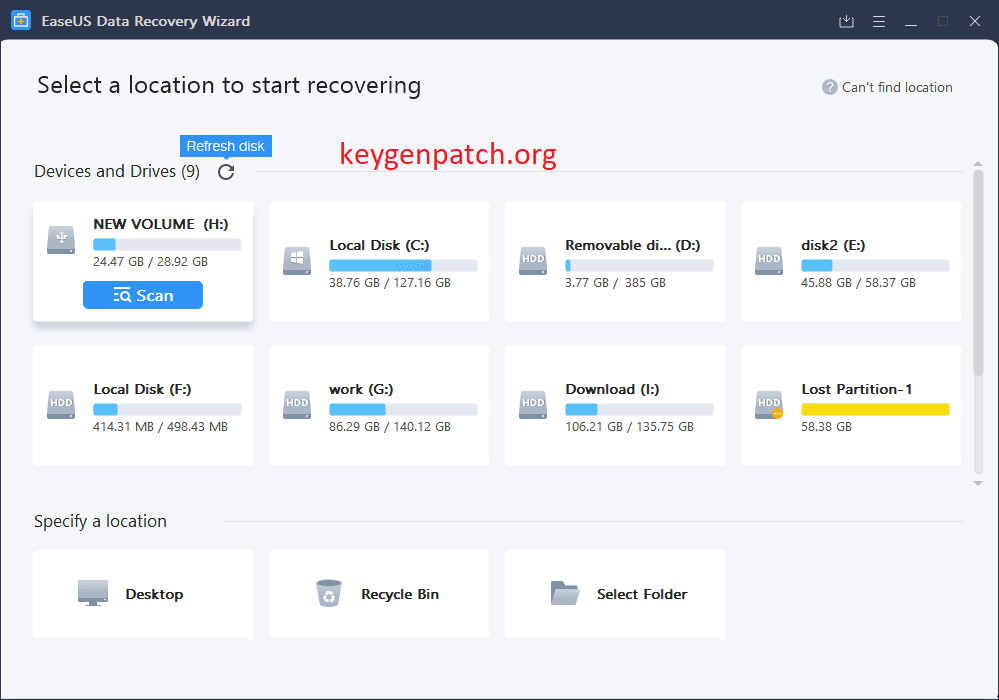Screen dimensions: 999x700
Task: Click the Removable di... (D:) name text
Action: pos(633,245)
